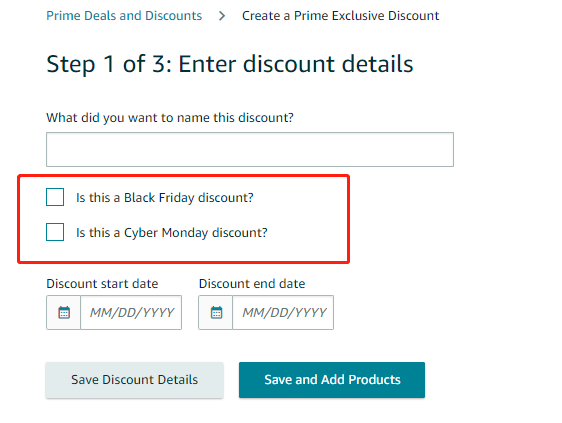Click the 'Enter discount details' heading text

(296, 64)
